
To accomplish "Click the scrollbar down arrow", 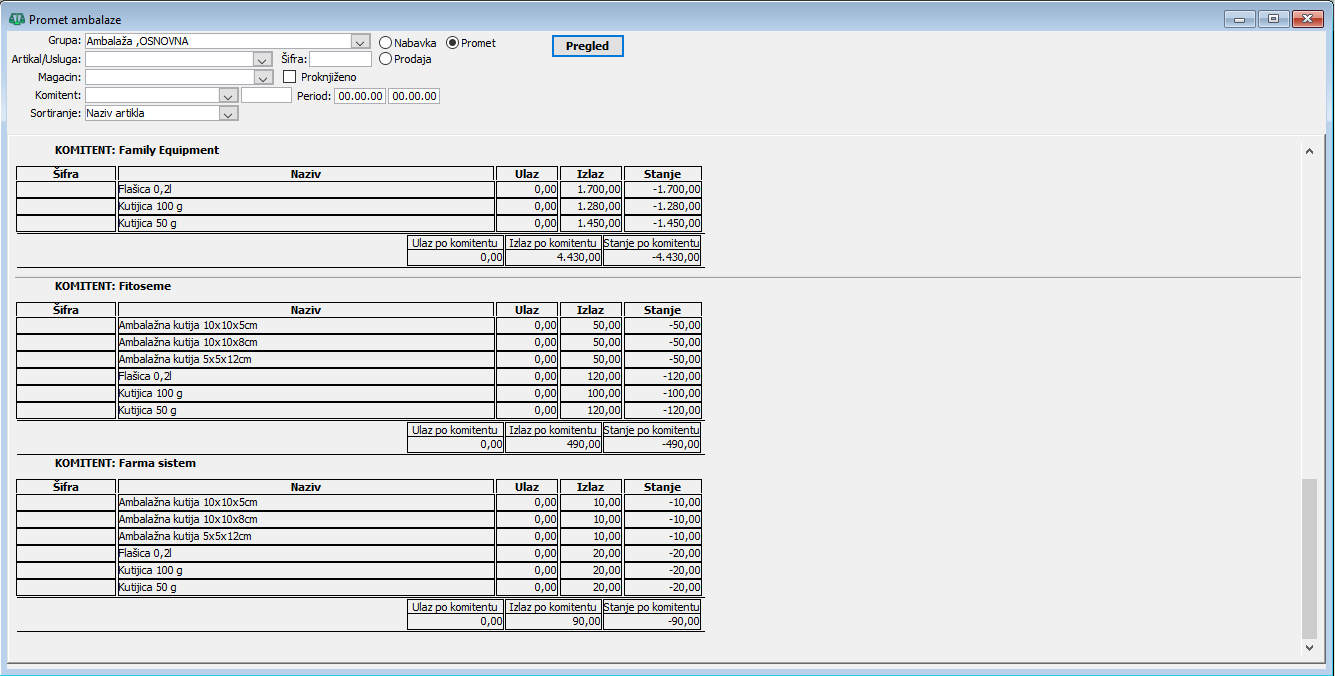I will click(x=1309, y=648).
